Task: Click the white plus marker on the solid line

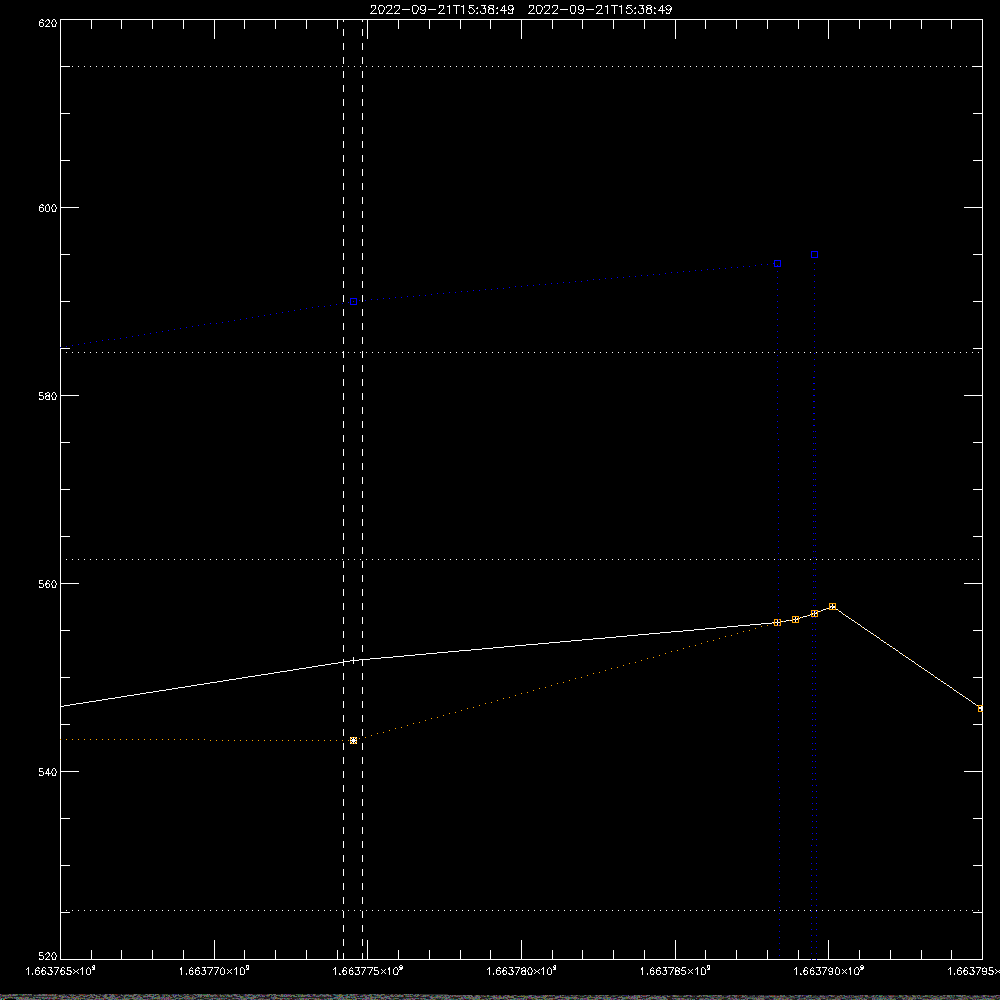Action: tap(353, 661)
